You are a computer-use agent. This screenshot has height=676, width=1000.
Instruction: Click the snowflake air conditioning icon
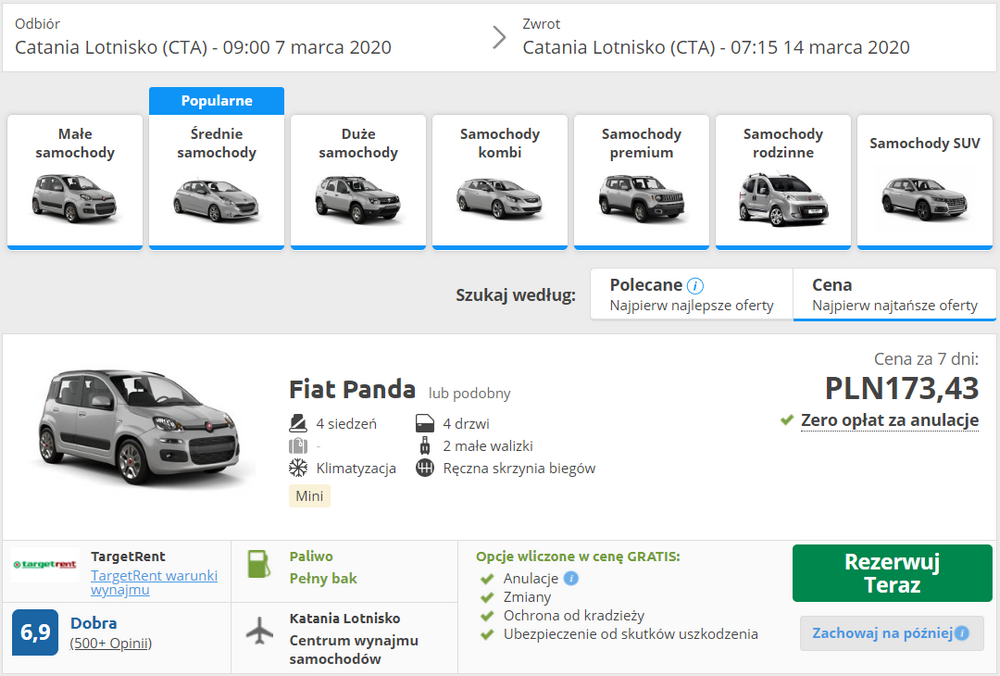click(298, 467)
